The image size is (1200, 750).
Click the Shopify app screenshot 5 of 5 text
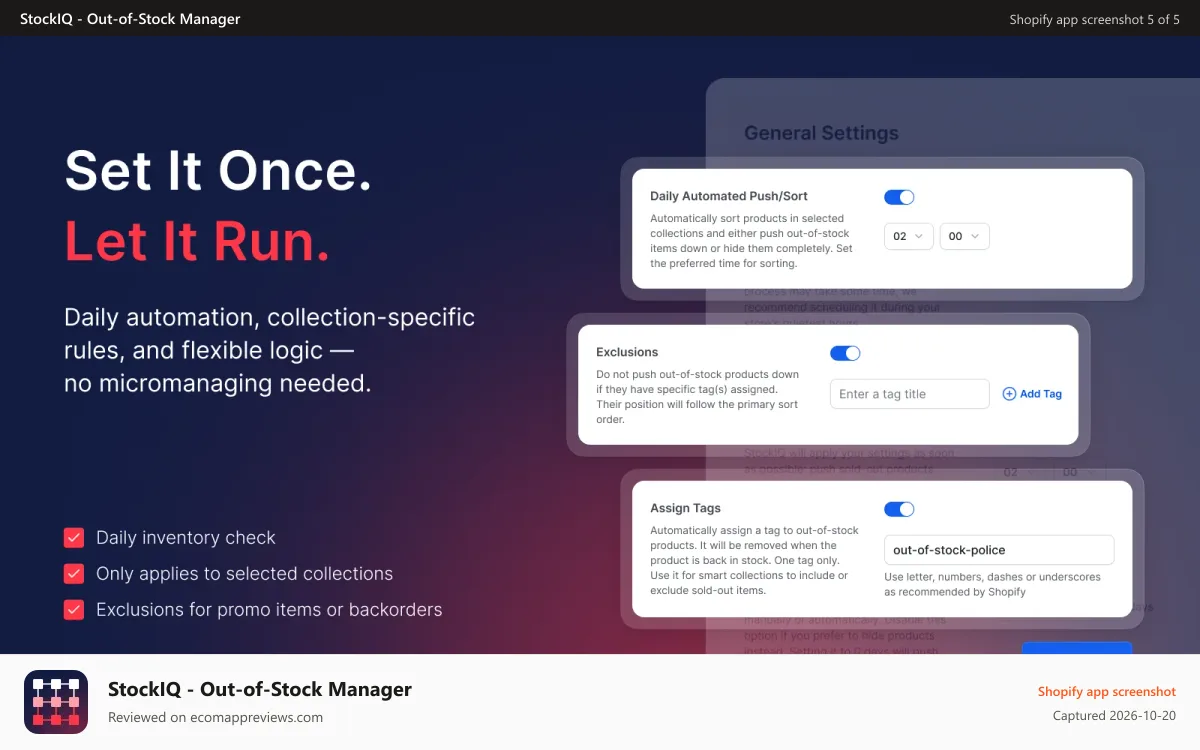pyautogui.click(x=1095, y=19)
